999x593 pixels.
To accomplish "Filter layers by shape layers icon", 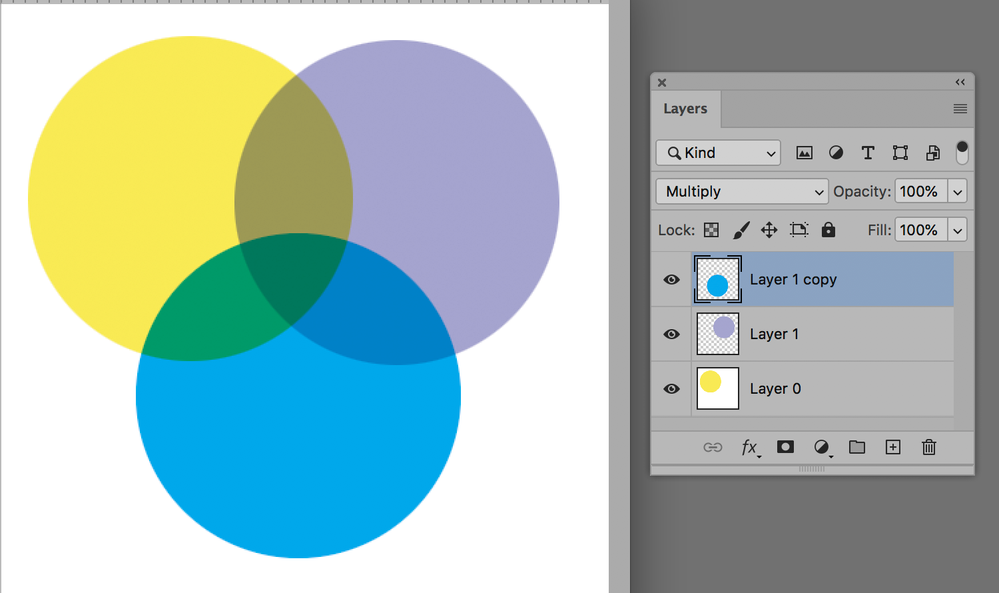I will pos(899,152).
